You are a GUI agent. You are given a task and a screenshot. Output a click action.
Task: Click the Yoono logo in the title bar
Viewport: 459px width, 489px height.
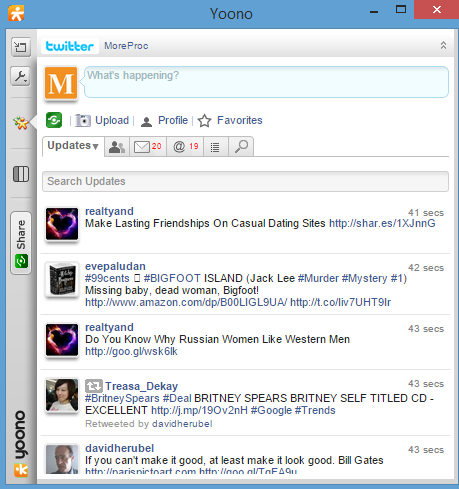(x=16, y=13)
